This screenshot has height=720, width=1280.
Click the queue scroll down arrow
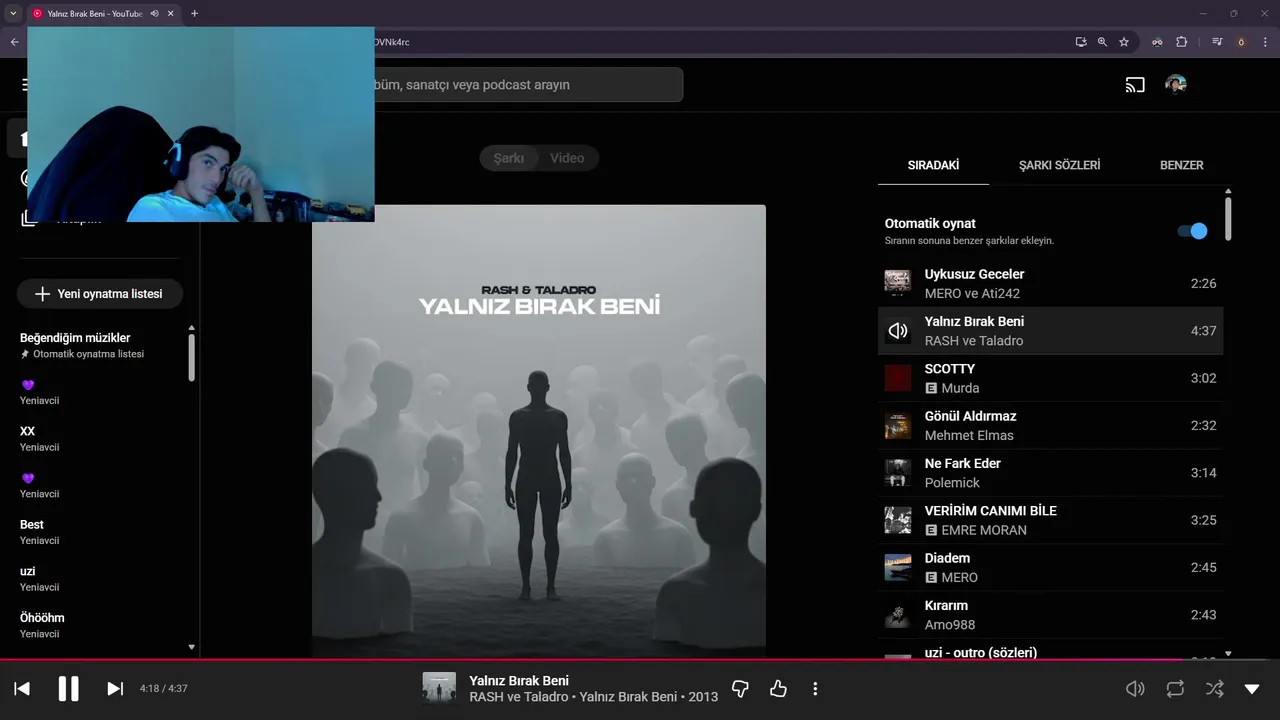pos(1228,654)
